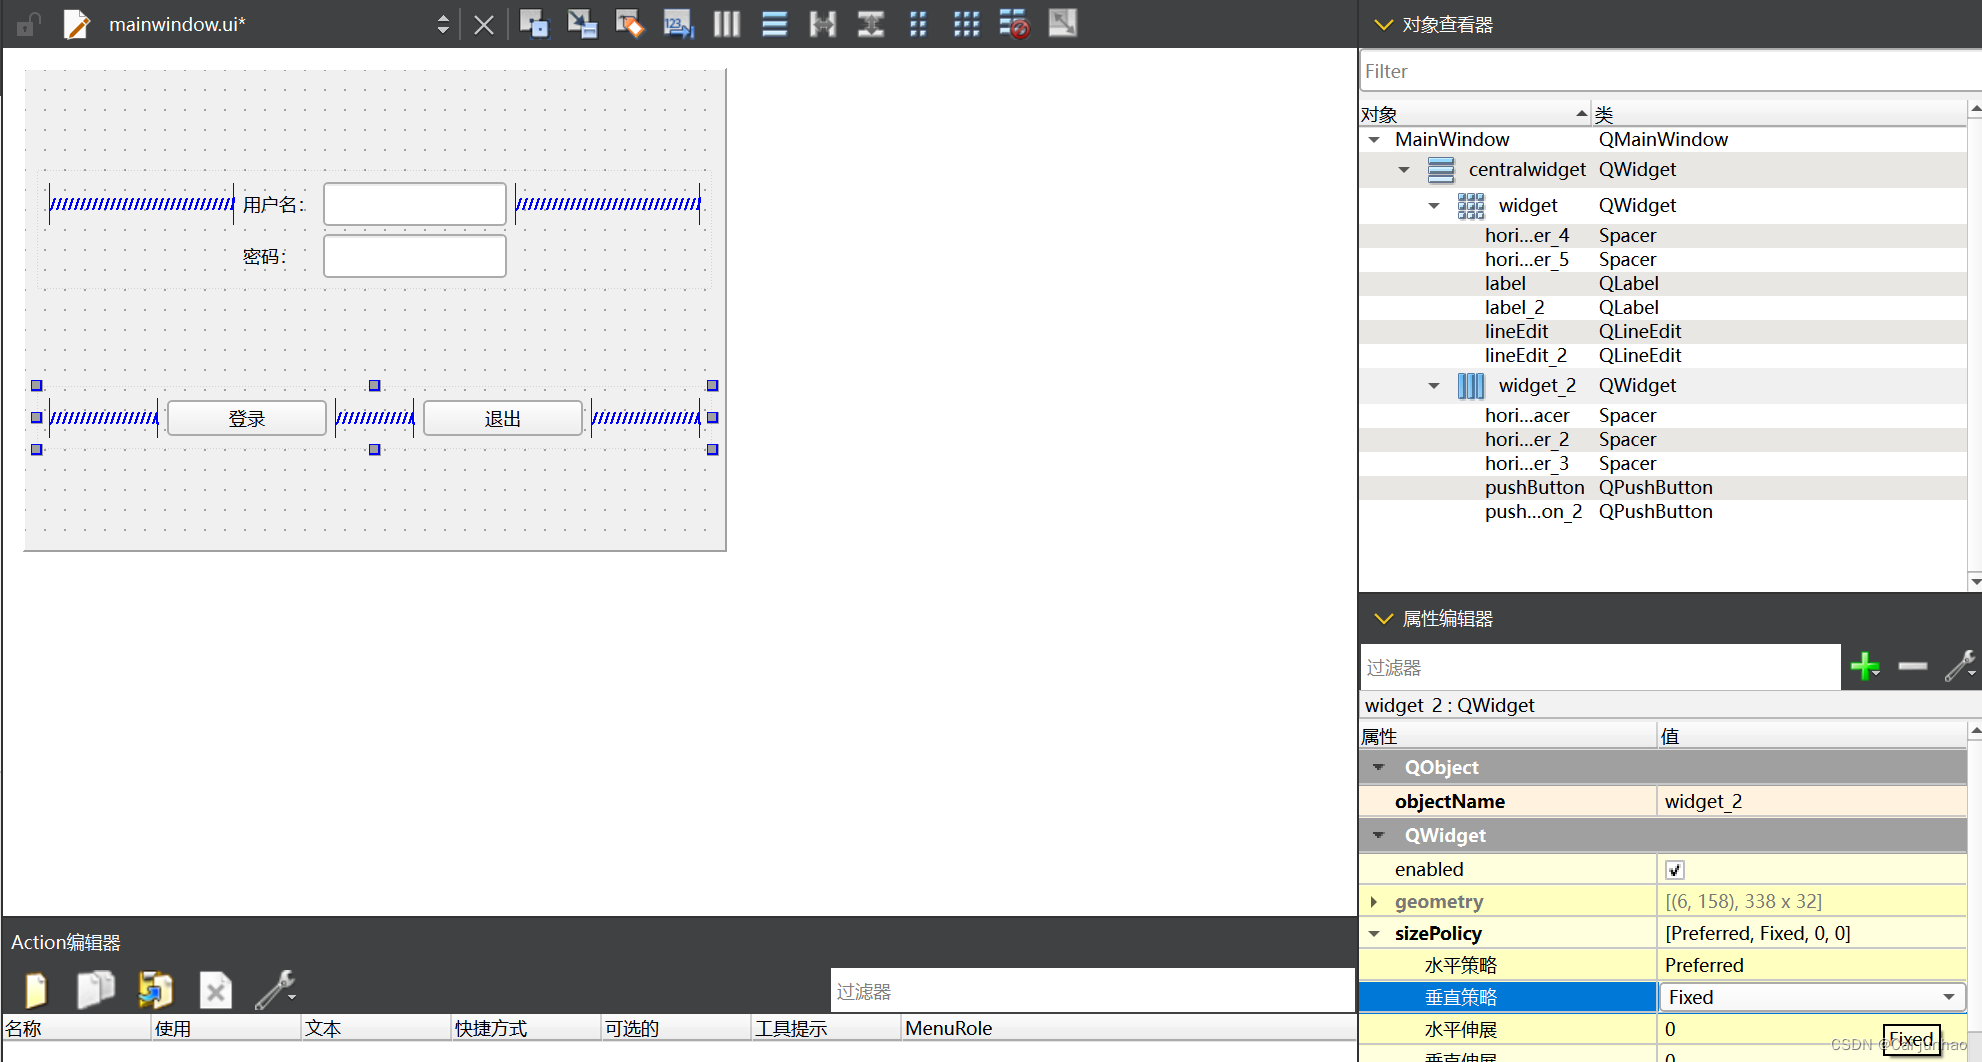Select push...on_2 in the object tree
This screenshot has width=1982, height=1062.
1663,512
